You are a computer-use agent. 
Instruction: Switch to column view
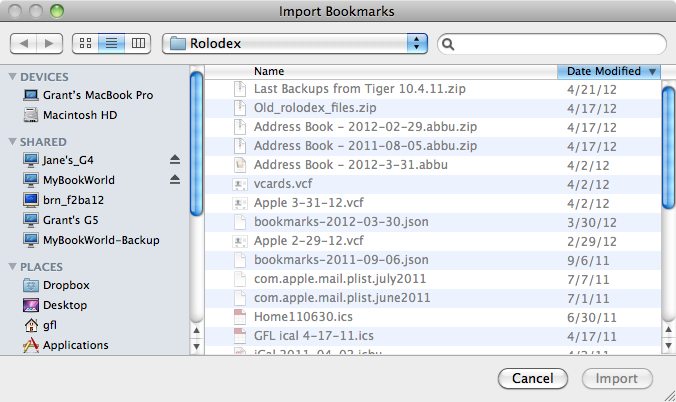(138, 44)
